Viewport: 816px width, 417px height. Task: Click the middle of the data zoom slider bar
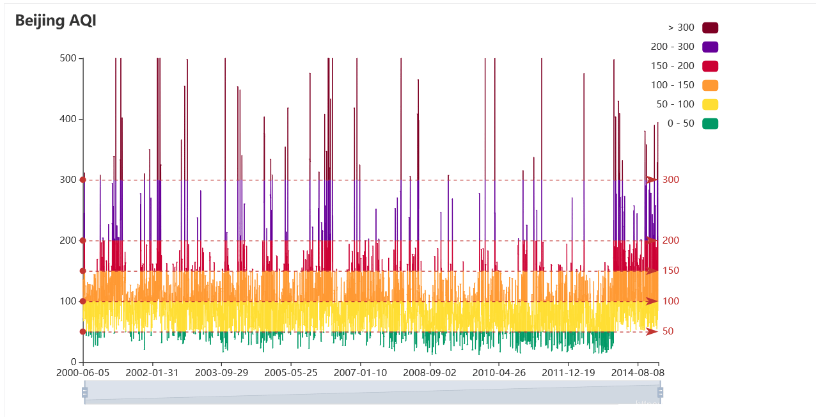pos(373,393)
